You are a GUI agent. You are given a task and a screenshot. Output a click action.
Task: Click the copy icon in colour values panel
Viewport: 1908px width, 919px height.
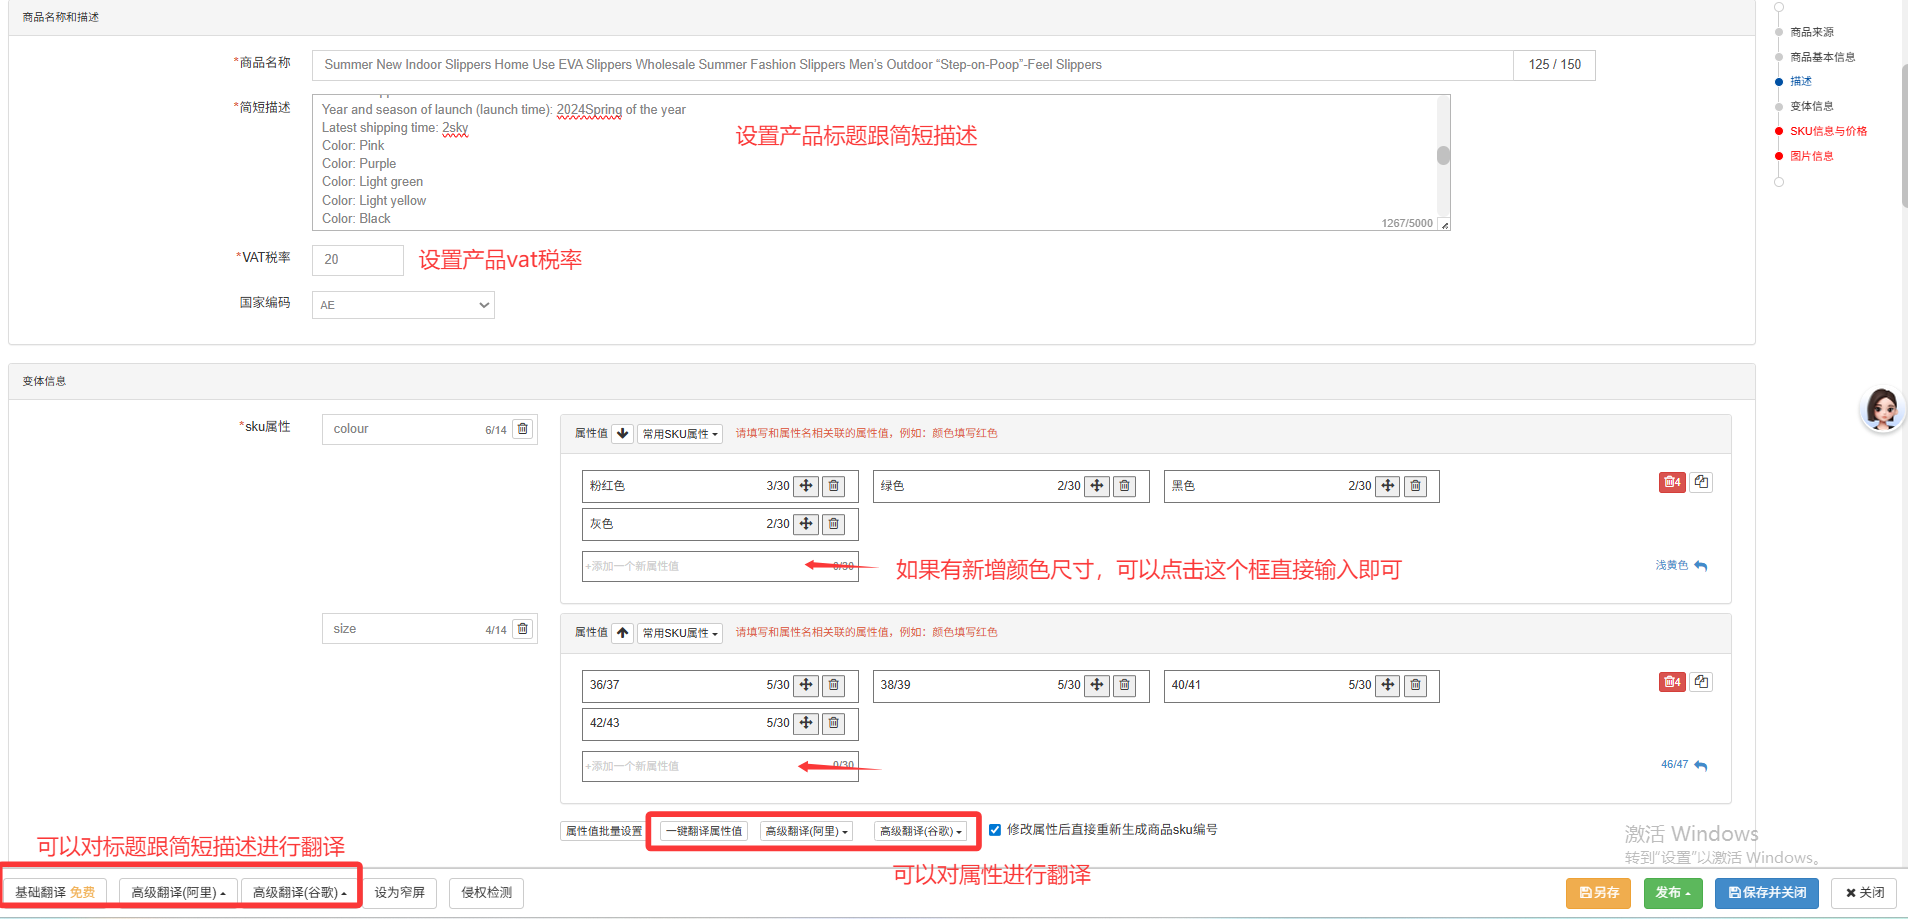tap(1701, 482)
